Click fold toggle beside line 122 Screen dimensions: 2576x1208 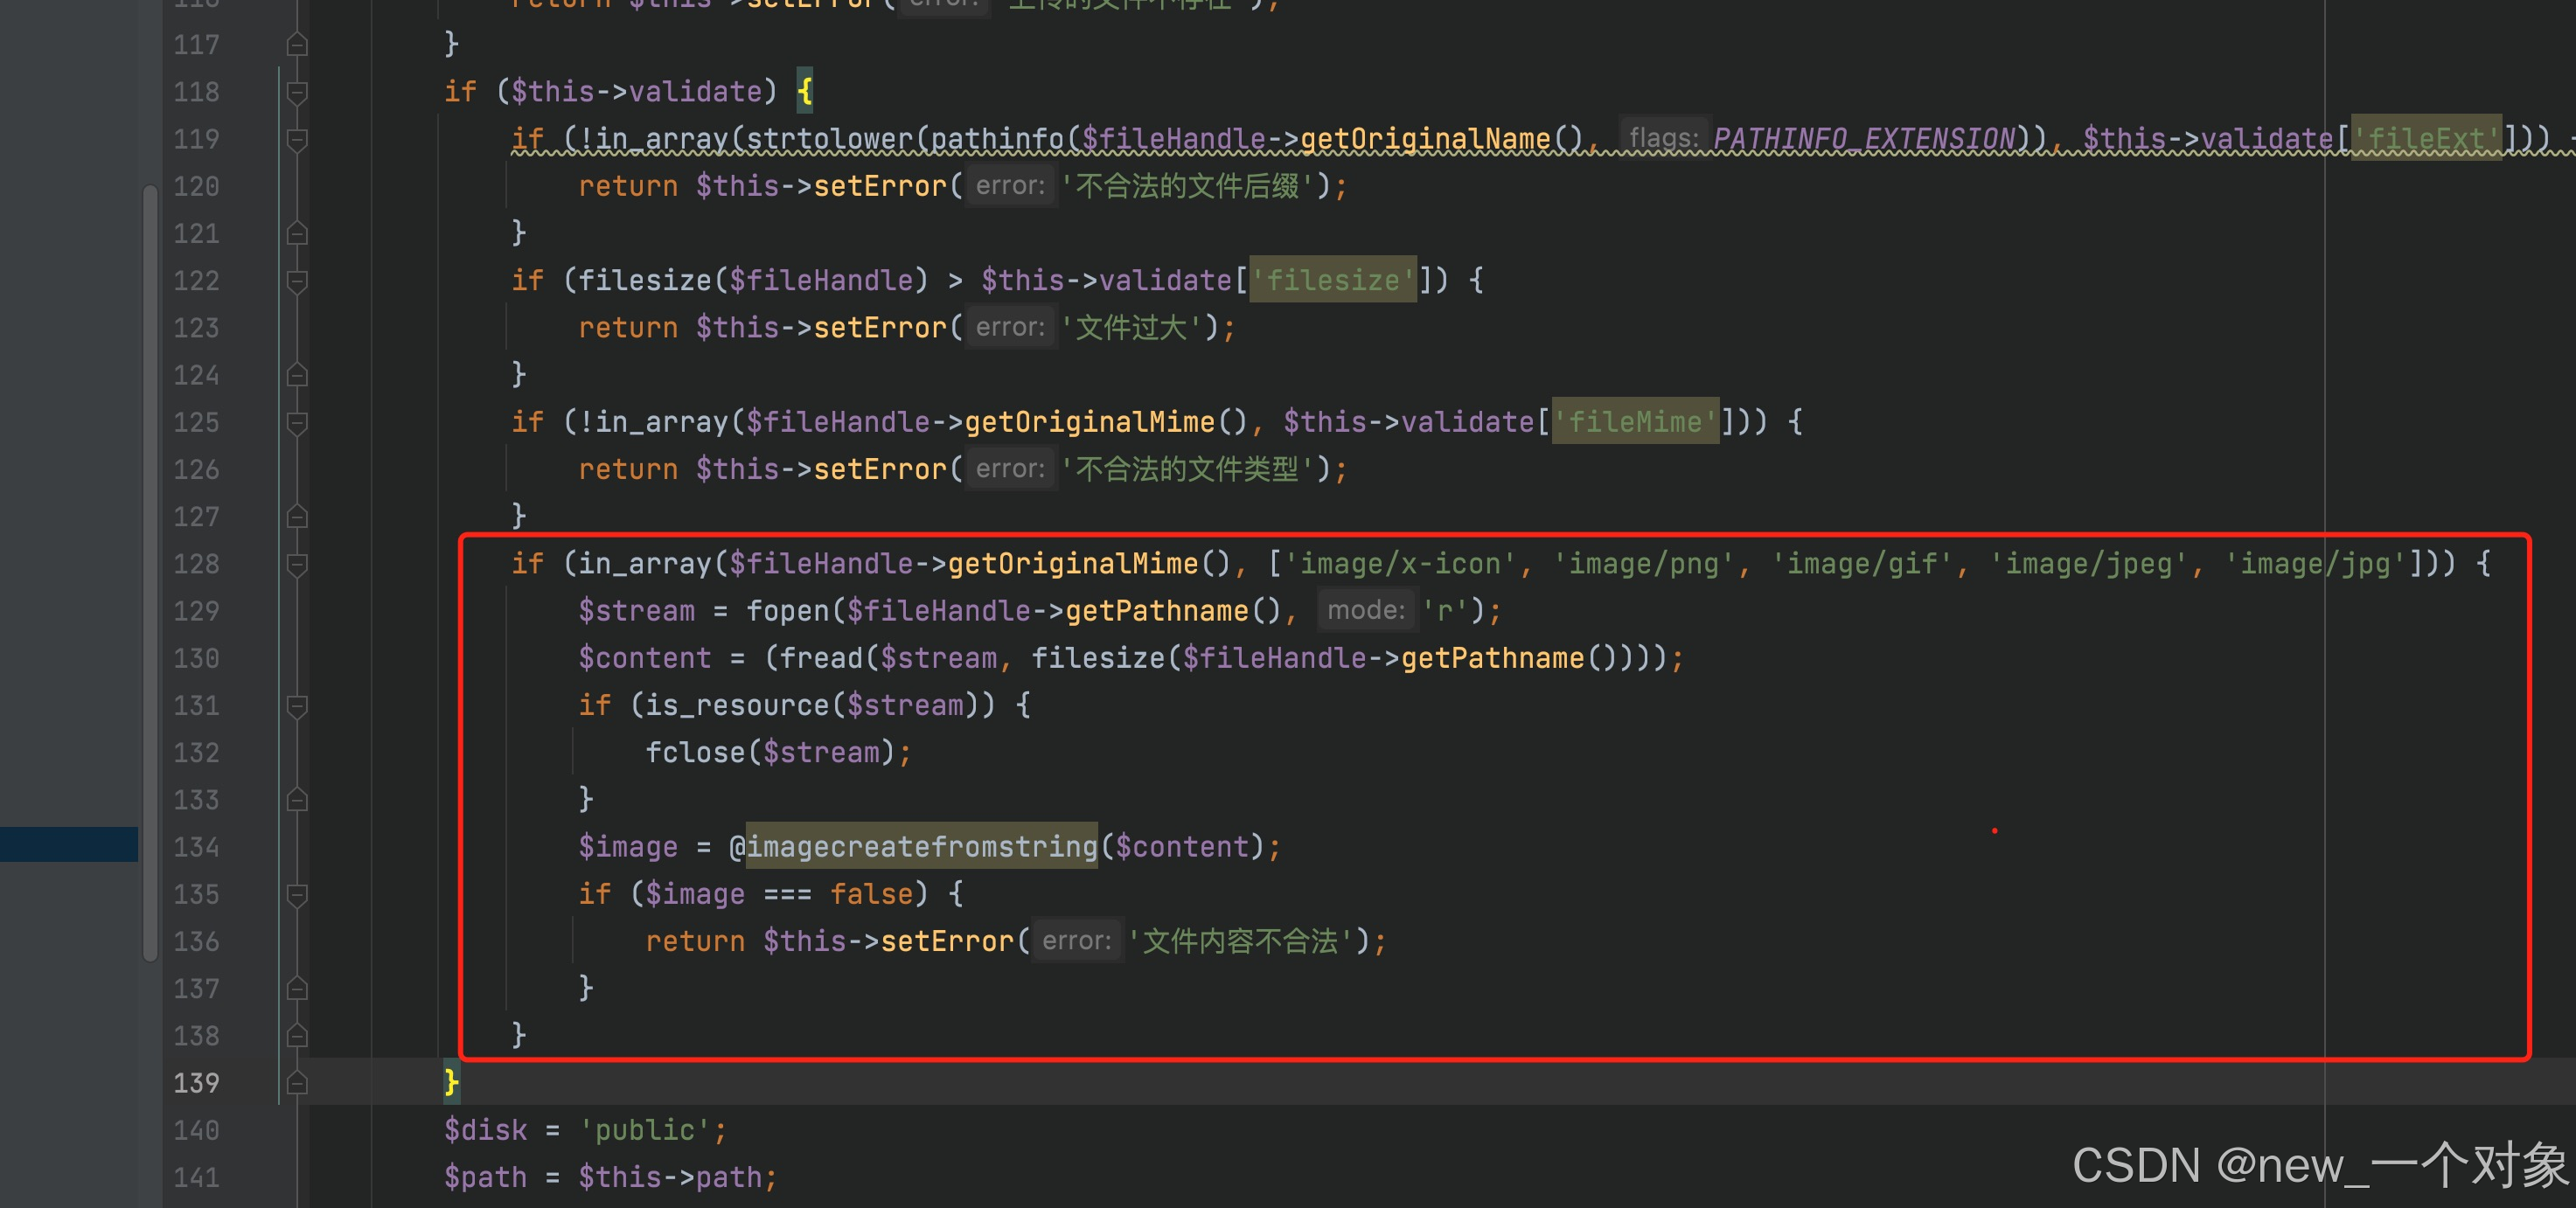pos(297,281)
